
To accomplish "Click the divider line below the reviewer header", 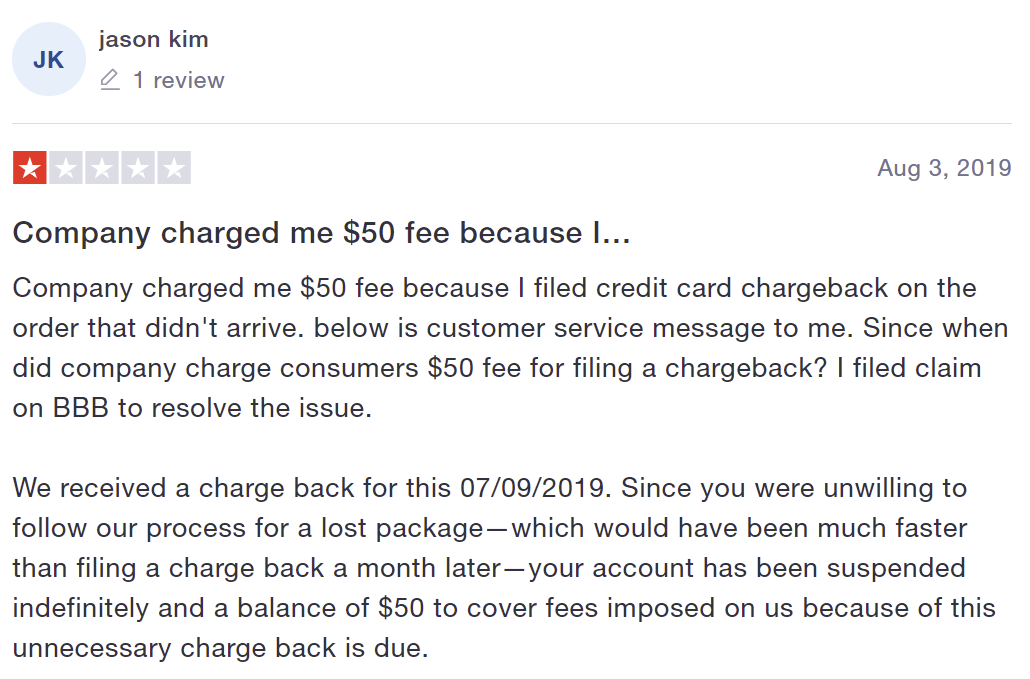I will point(512,124).
